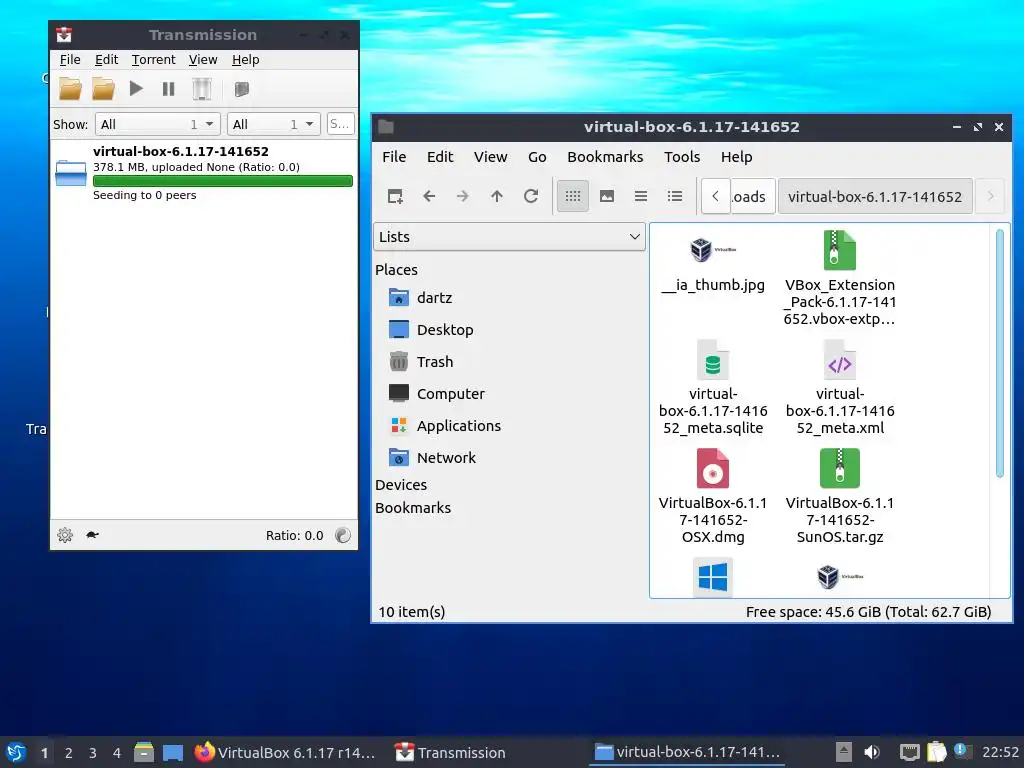1024x768 pixels.
Task: Open the first Show filter dropdown (All 1)
Action: [x=157, y=124]
